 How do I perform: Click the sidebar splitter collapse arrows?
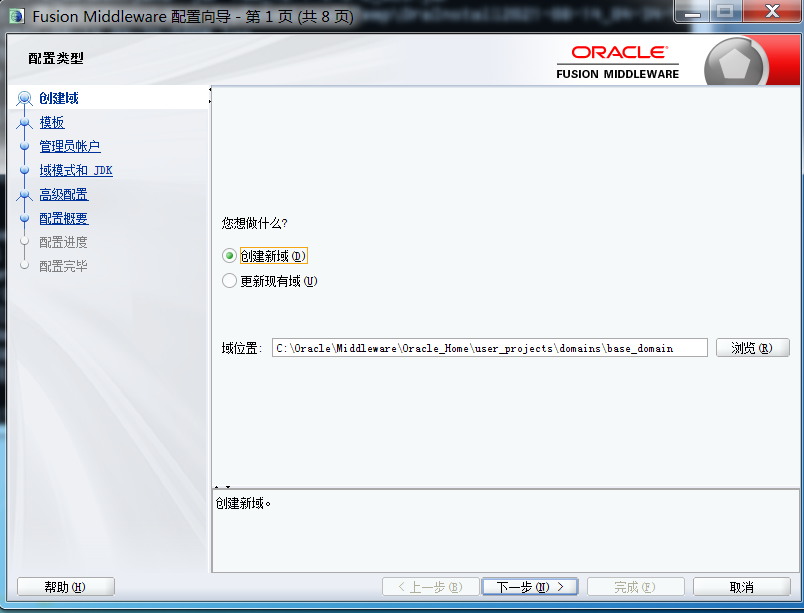coord(210,95)
